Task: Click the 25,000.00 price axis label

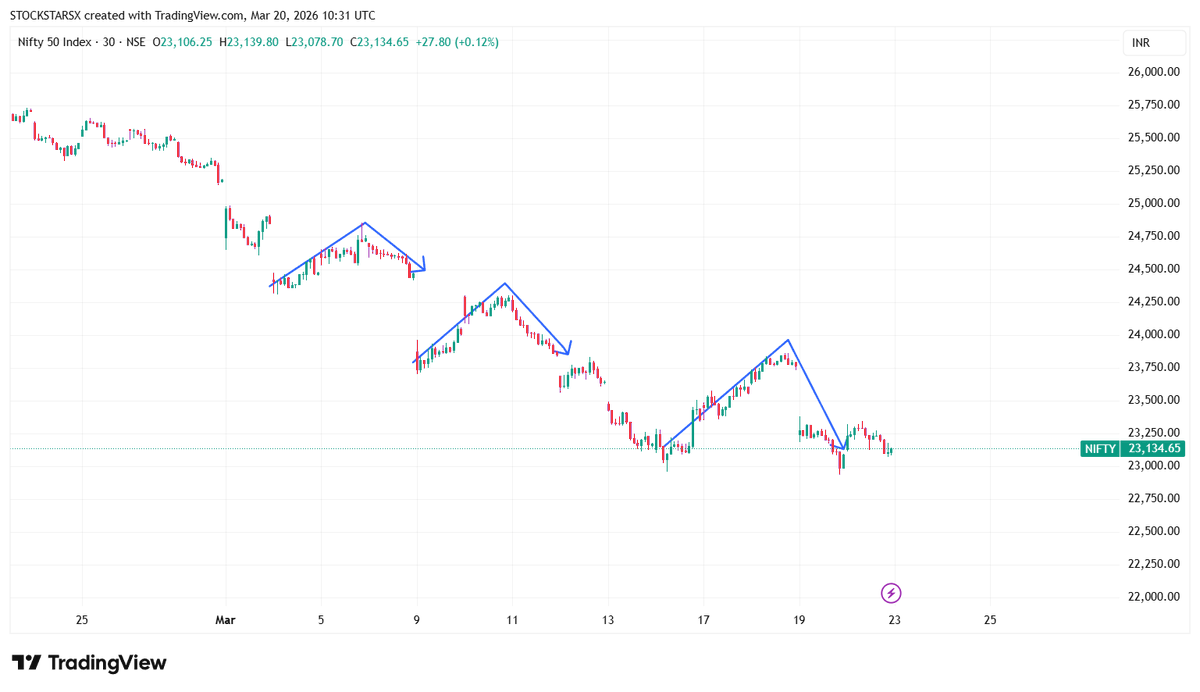Action: [x=1153, y=203]
